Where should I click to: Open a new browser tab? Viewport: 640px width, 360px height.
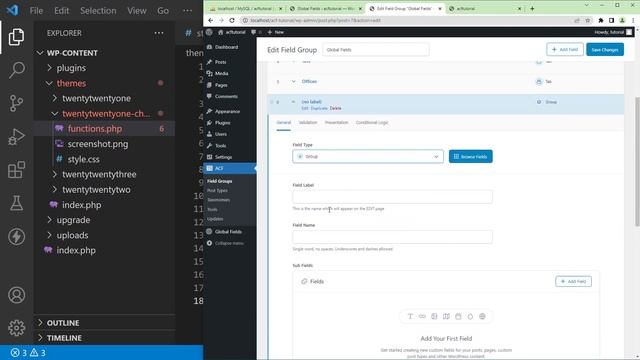[532, 8]
